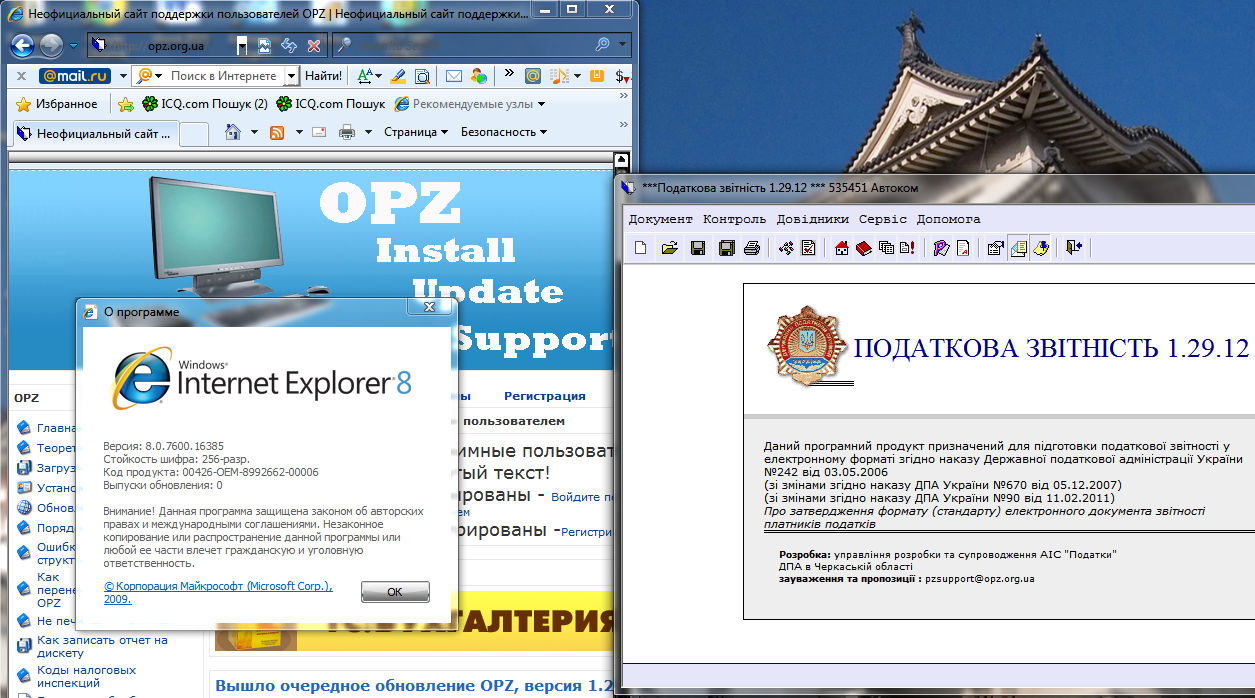Click the Read Mail icon in IE command bar
Image resolution: width=1255 pixels, height=698 pixels.
click(x=320, y=132)
